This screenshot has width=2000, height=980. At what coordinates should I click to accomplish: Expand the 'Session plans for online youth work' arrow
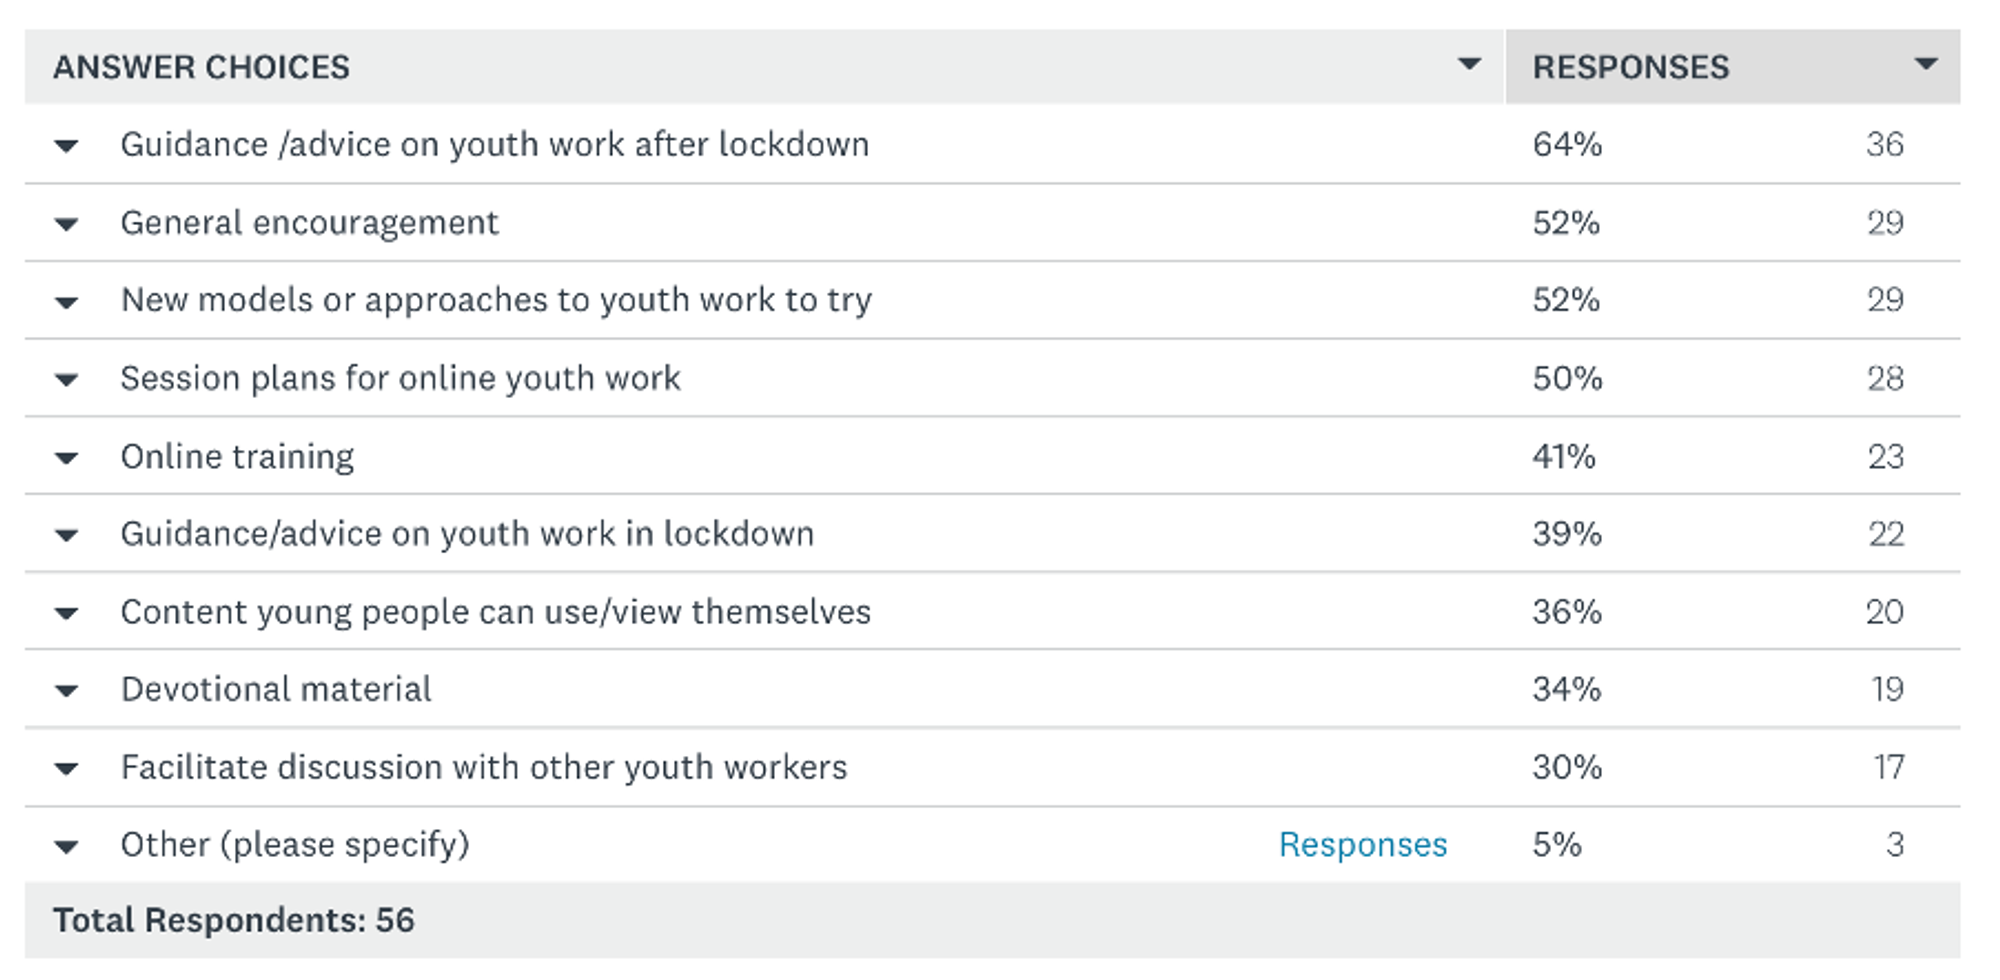66,380
